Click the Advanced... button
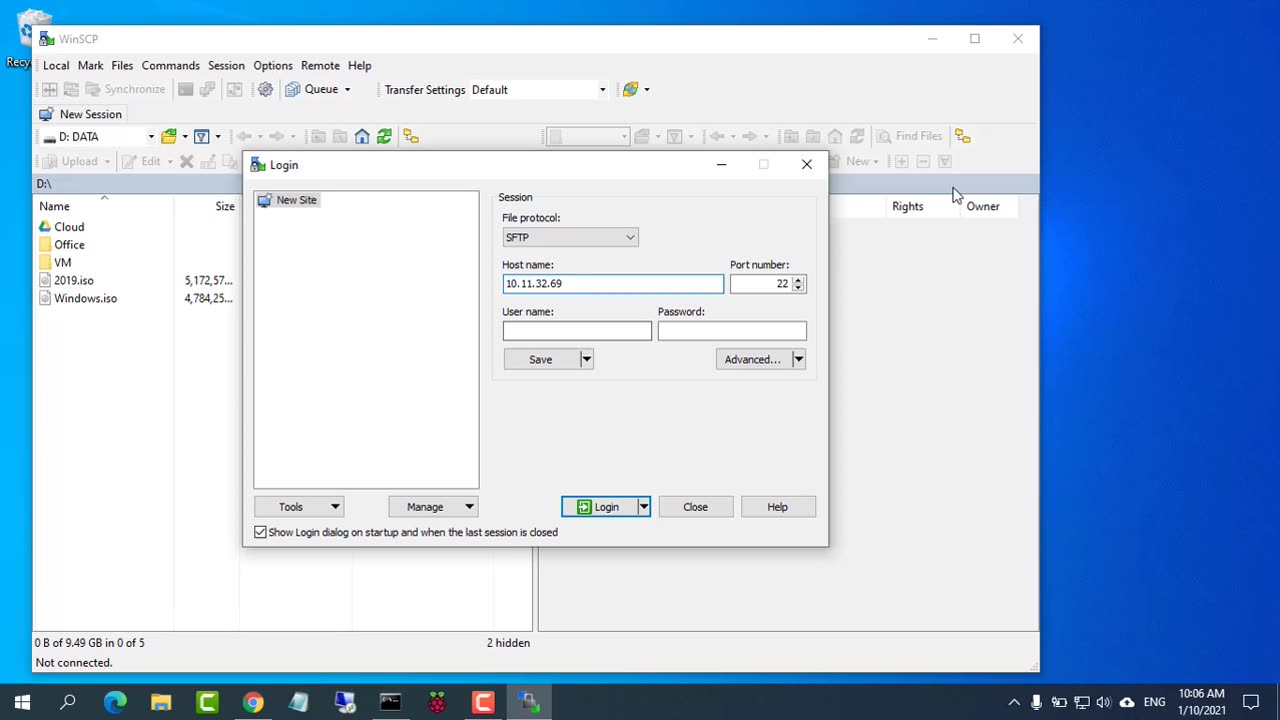The image size is (1280, 720). pos(753,359)
